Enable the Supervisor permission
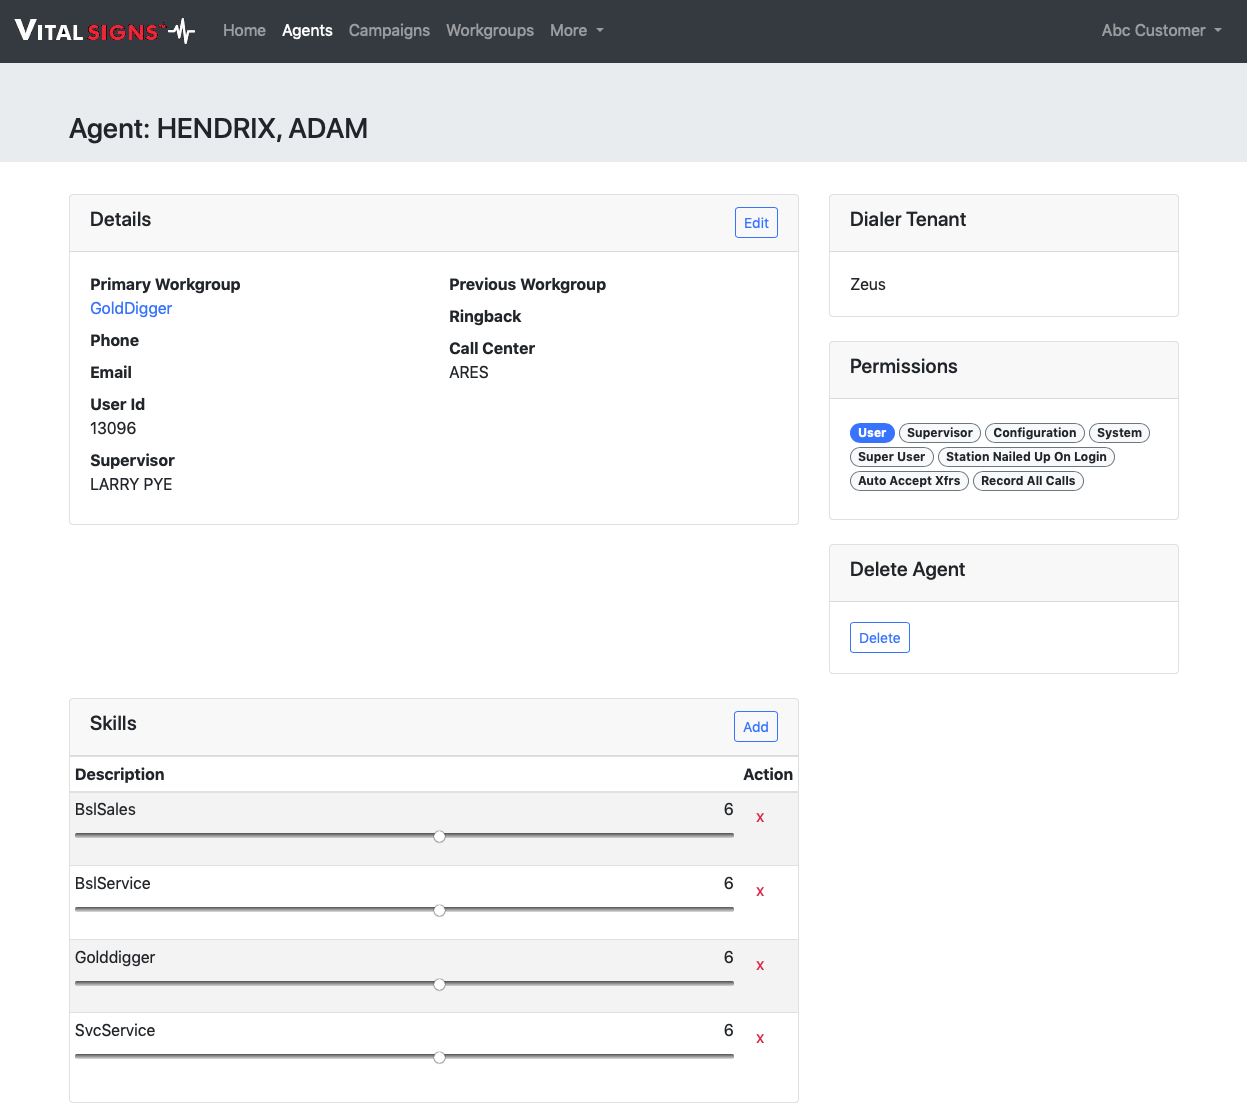 tap(939, 433)
